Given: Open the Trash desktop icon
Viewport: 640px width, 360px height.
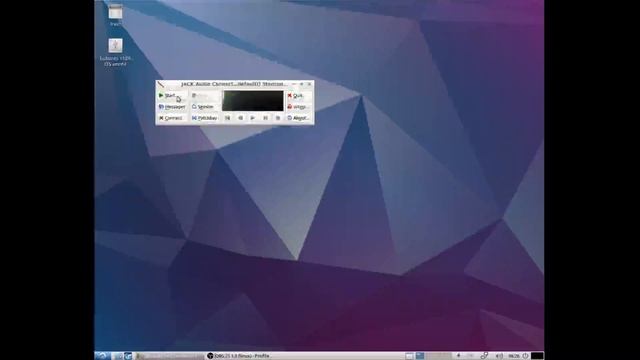Looking at the screenshot, I should [x=116, y=15].
